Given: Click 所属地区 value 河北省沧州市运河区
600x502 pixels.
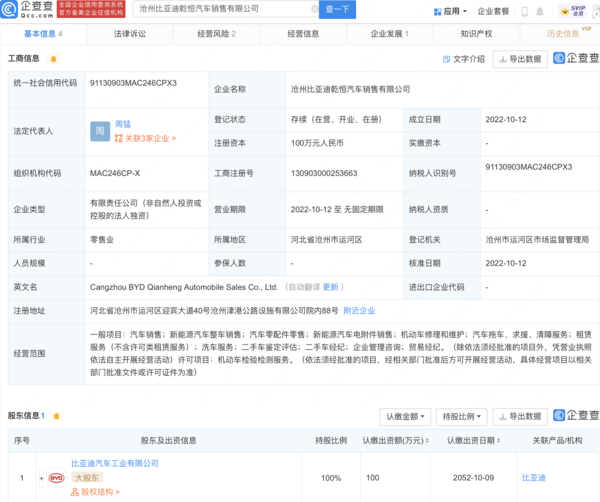Looking at the screenshot, I should click(326, 240).
